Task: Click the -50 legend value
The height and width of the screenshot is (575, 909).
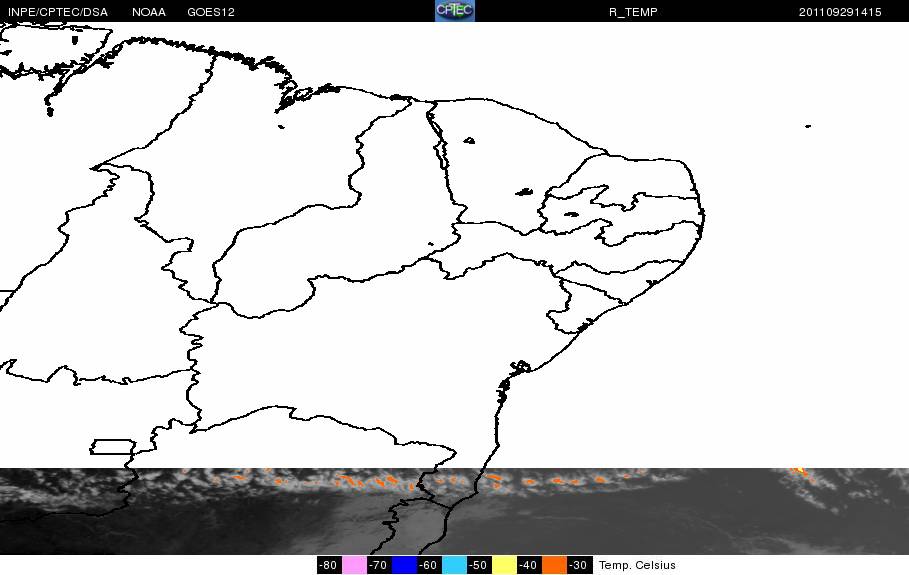Action: (x=478, y=565)
